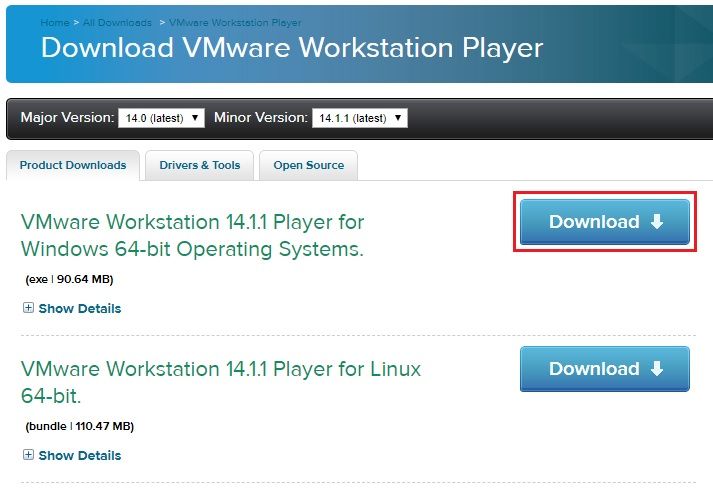Image resolution: width=713 pixels, height=489 pixels.
Task: Open the All Downloads breadcrumb link
Action: tap(117, 23)
